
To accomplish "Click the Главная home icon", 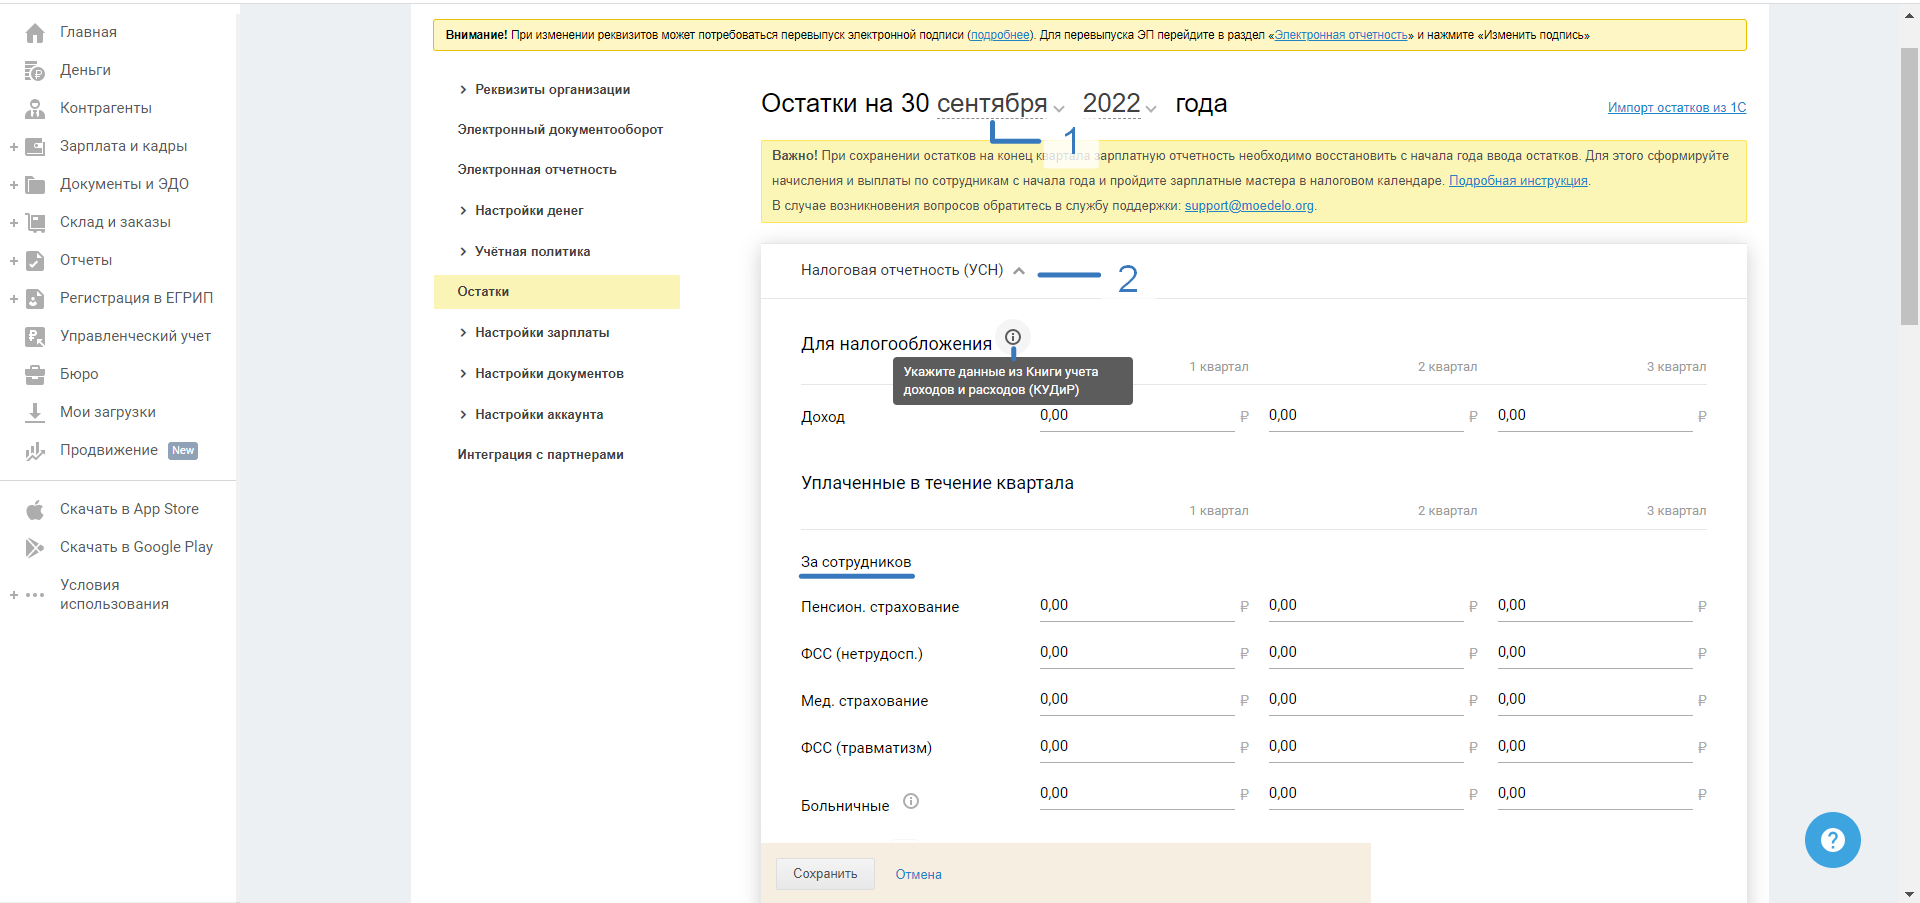I will (x=35, y=33).
